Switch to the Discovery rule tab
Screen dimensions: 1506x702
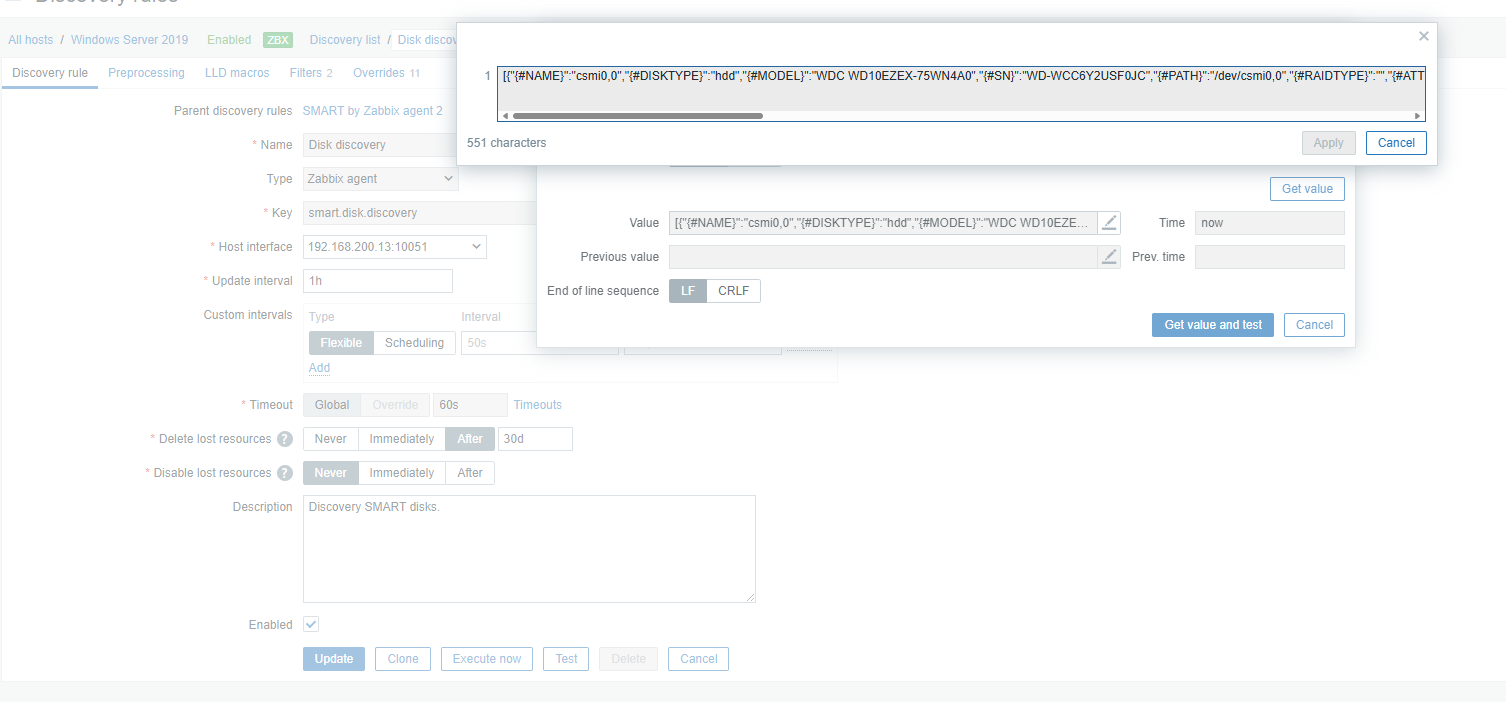50,73
